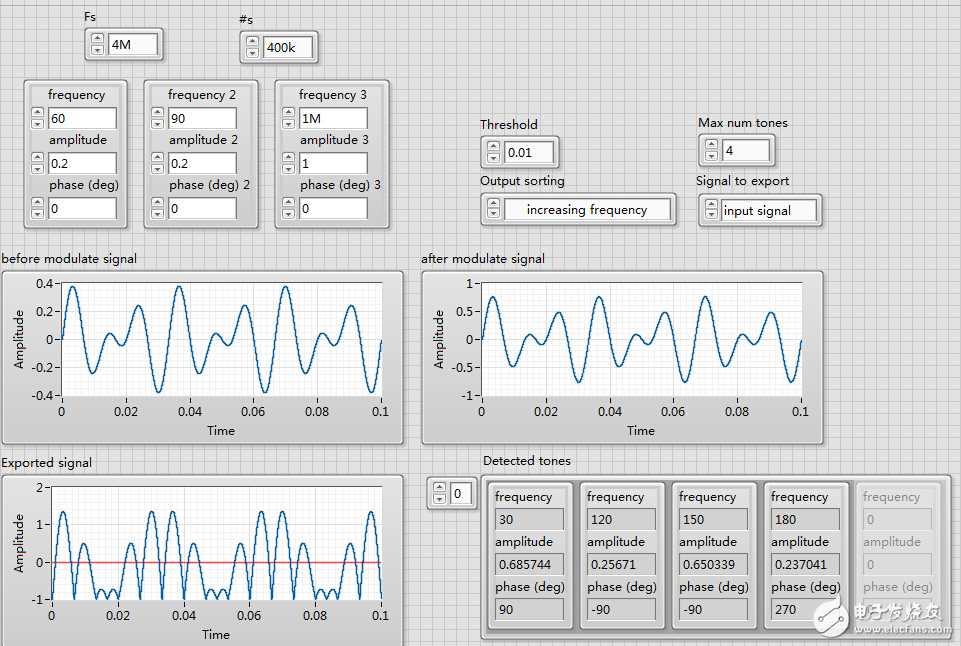This screenshot has height=646, width=961.
Task: Select first detected tone frequency value 30
Action: pyautogui.click(x=528, y=519)
